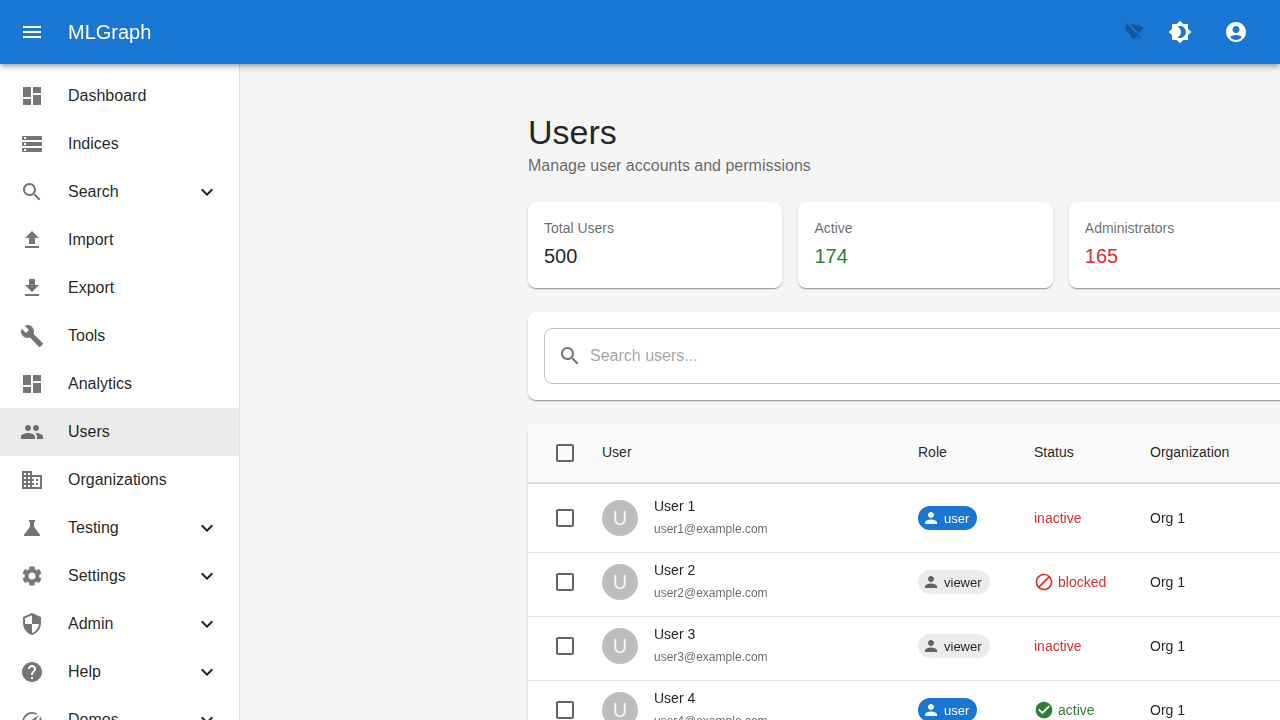Expand the Admin sidebar menu
Image resolution: width=1280 pixels, height=720 pixels.
(118, 623)
